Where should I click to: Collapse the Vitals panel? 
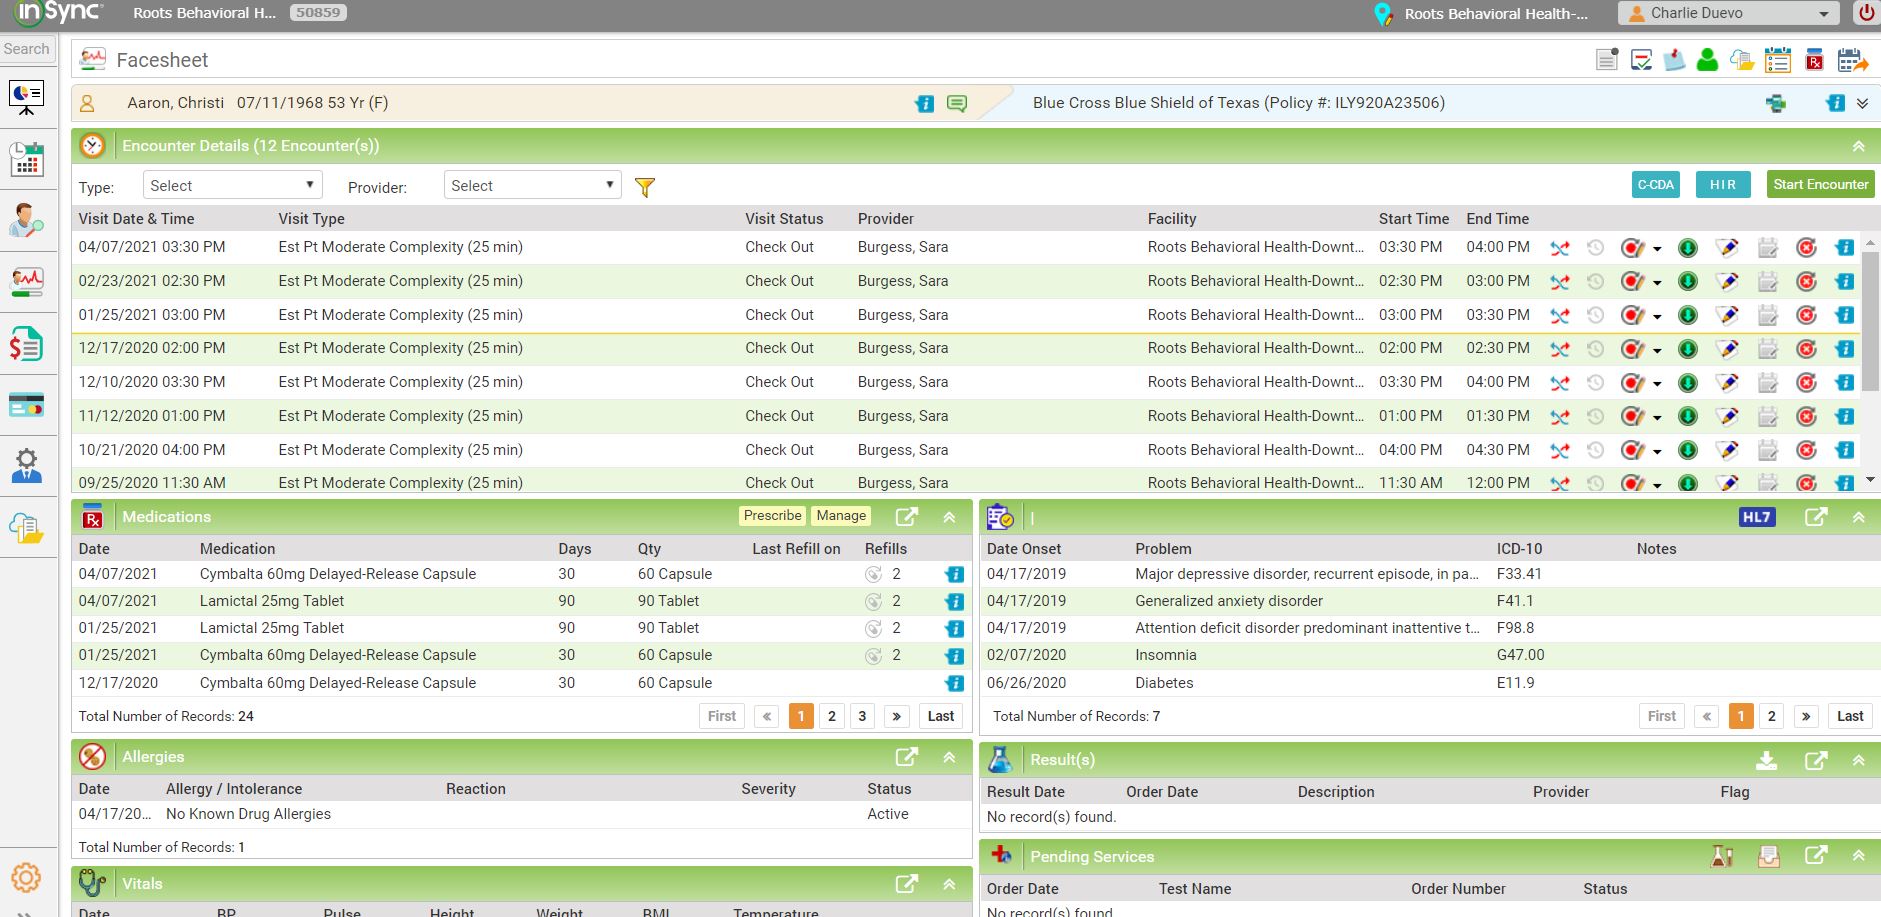pos(949,885)
